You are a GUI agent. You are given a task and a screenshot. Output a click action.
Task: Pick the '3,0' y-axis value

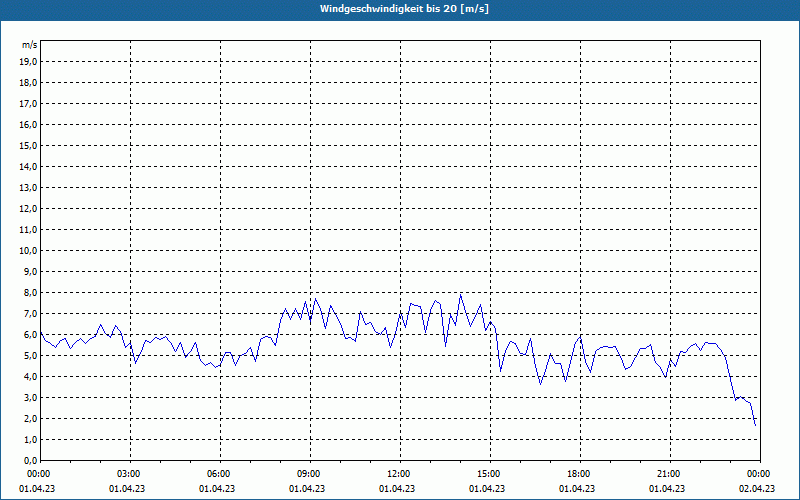pos(29,397)
